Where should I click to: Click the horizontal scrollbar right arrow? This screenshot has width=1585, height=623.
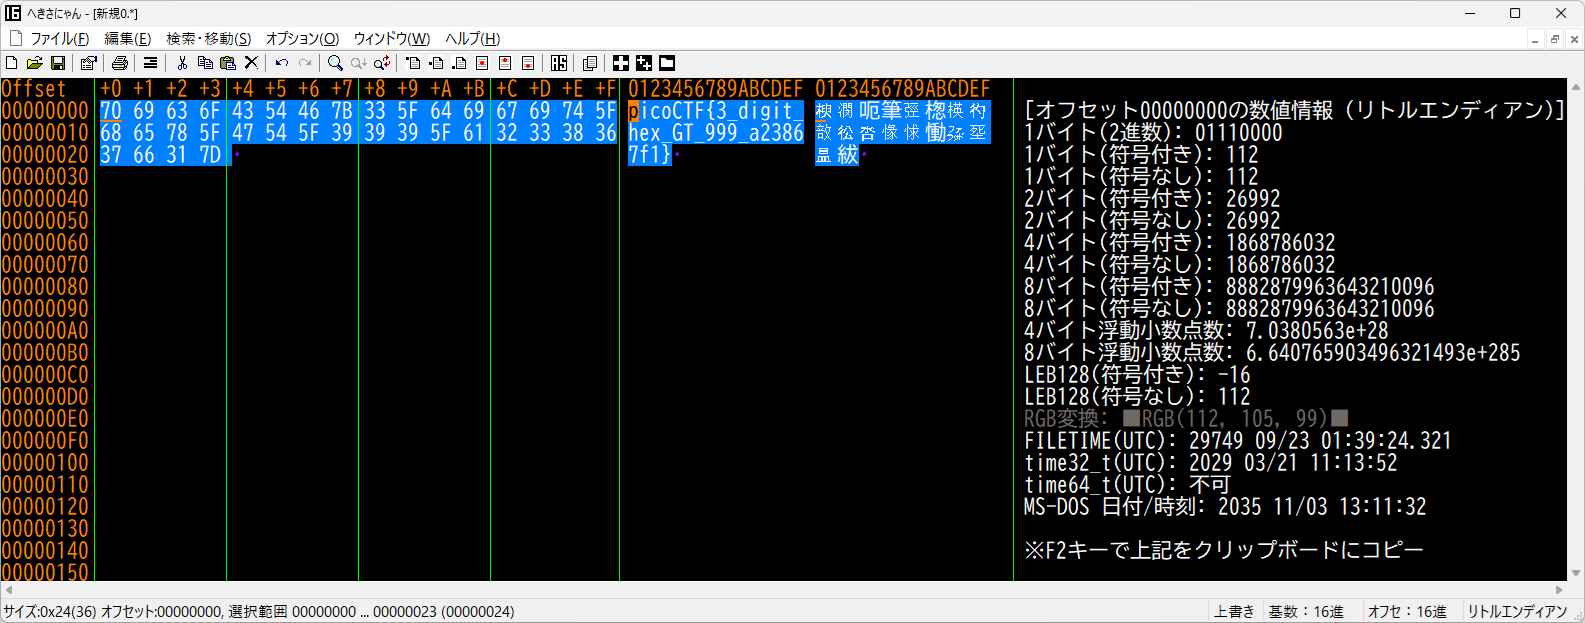pyautogui.click(x=1560, y=590)
